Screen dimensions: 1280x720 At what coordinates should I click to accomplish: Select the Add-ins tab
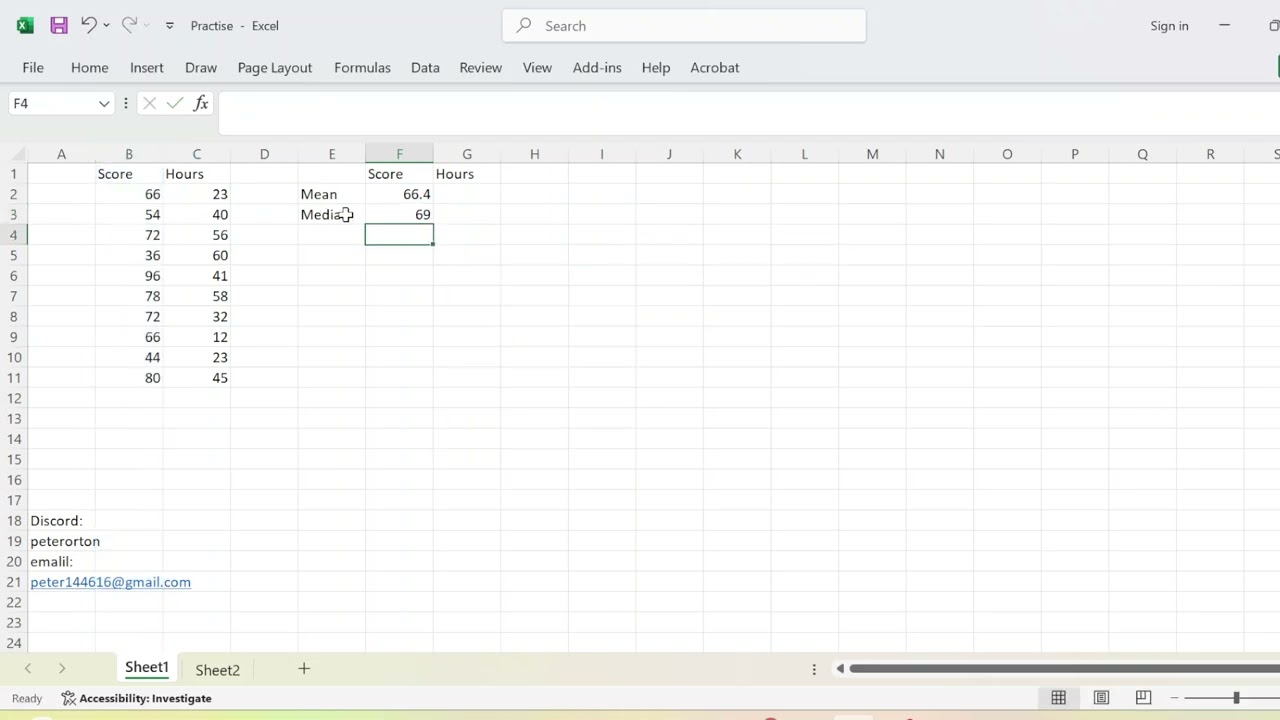(597, 67)
